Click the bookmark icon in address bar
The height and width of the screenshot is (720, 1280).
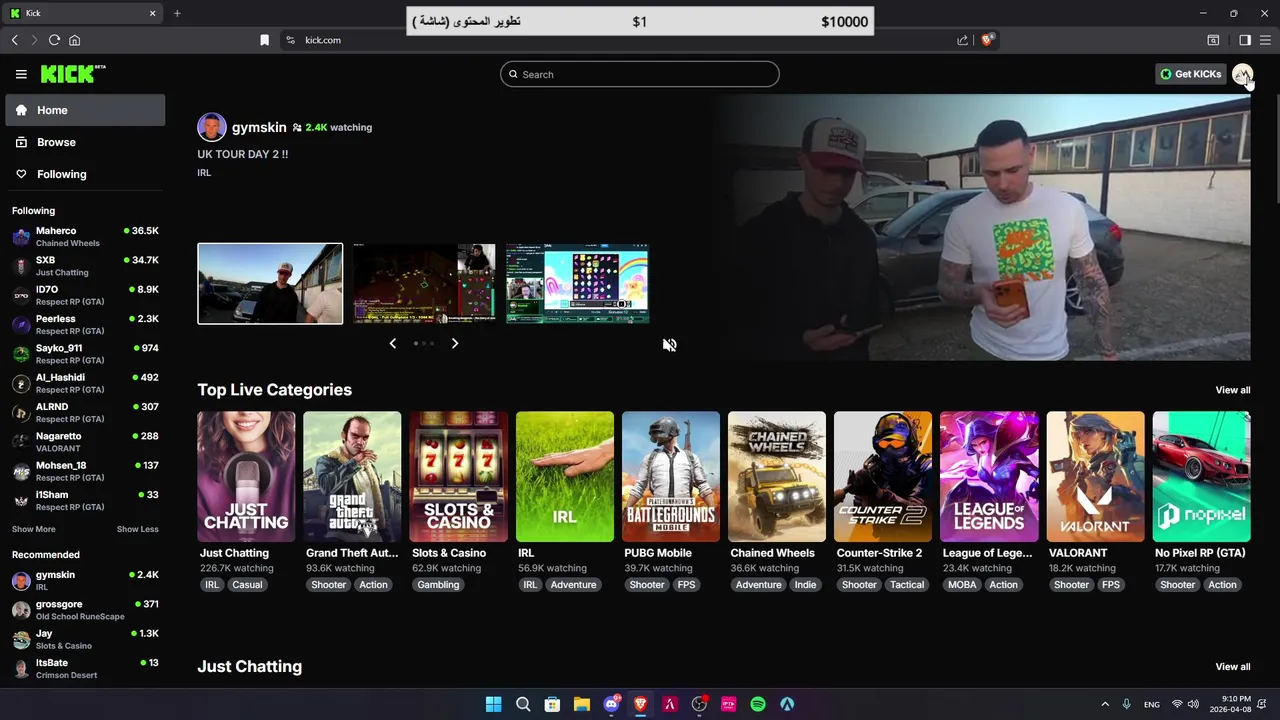click(x=264, y=40)
